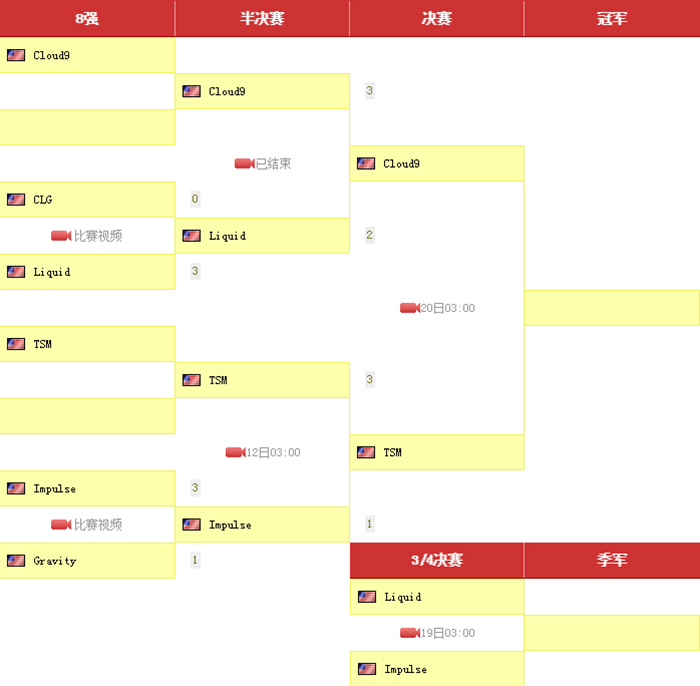This screenshot has width=700, height=686.
Task: Click the empty third-place slot under 季军
Action: [x=612, y=633]
